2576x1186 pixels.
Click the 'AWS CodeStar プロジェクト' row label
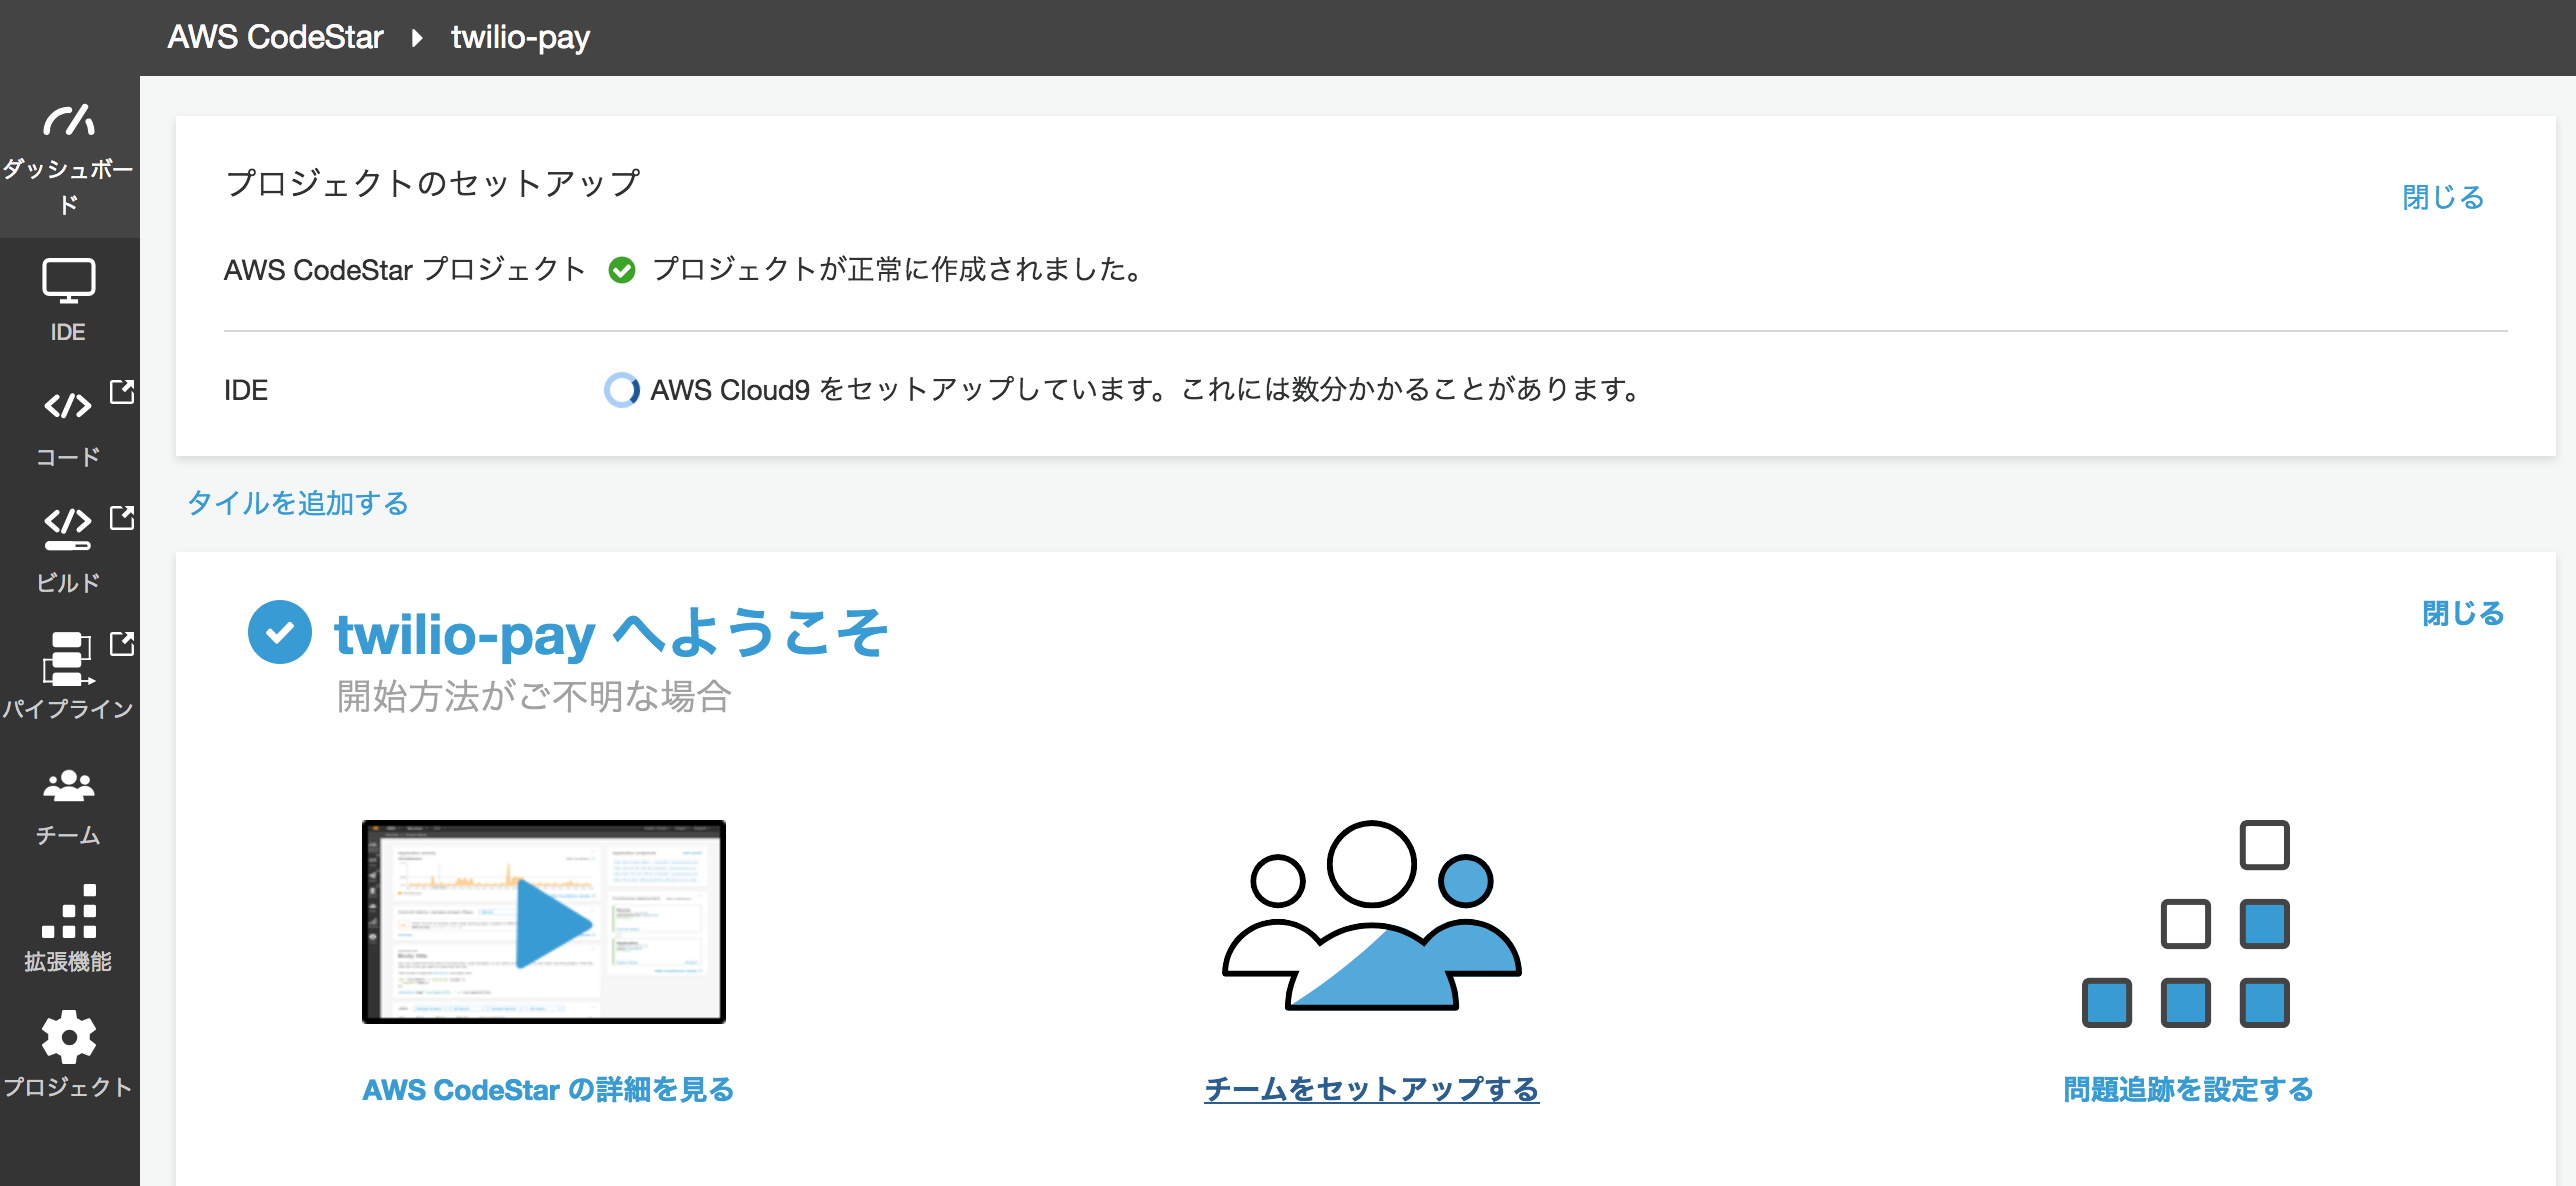(x=405, y=270)
